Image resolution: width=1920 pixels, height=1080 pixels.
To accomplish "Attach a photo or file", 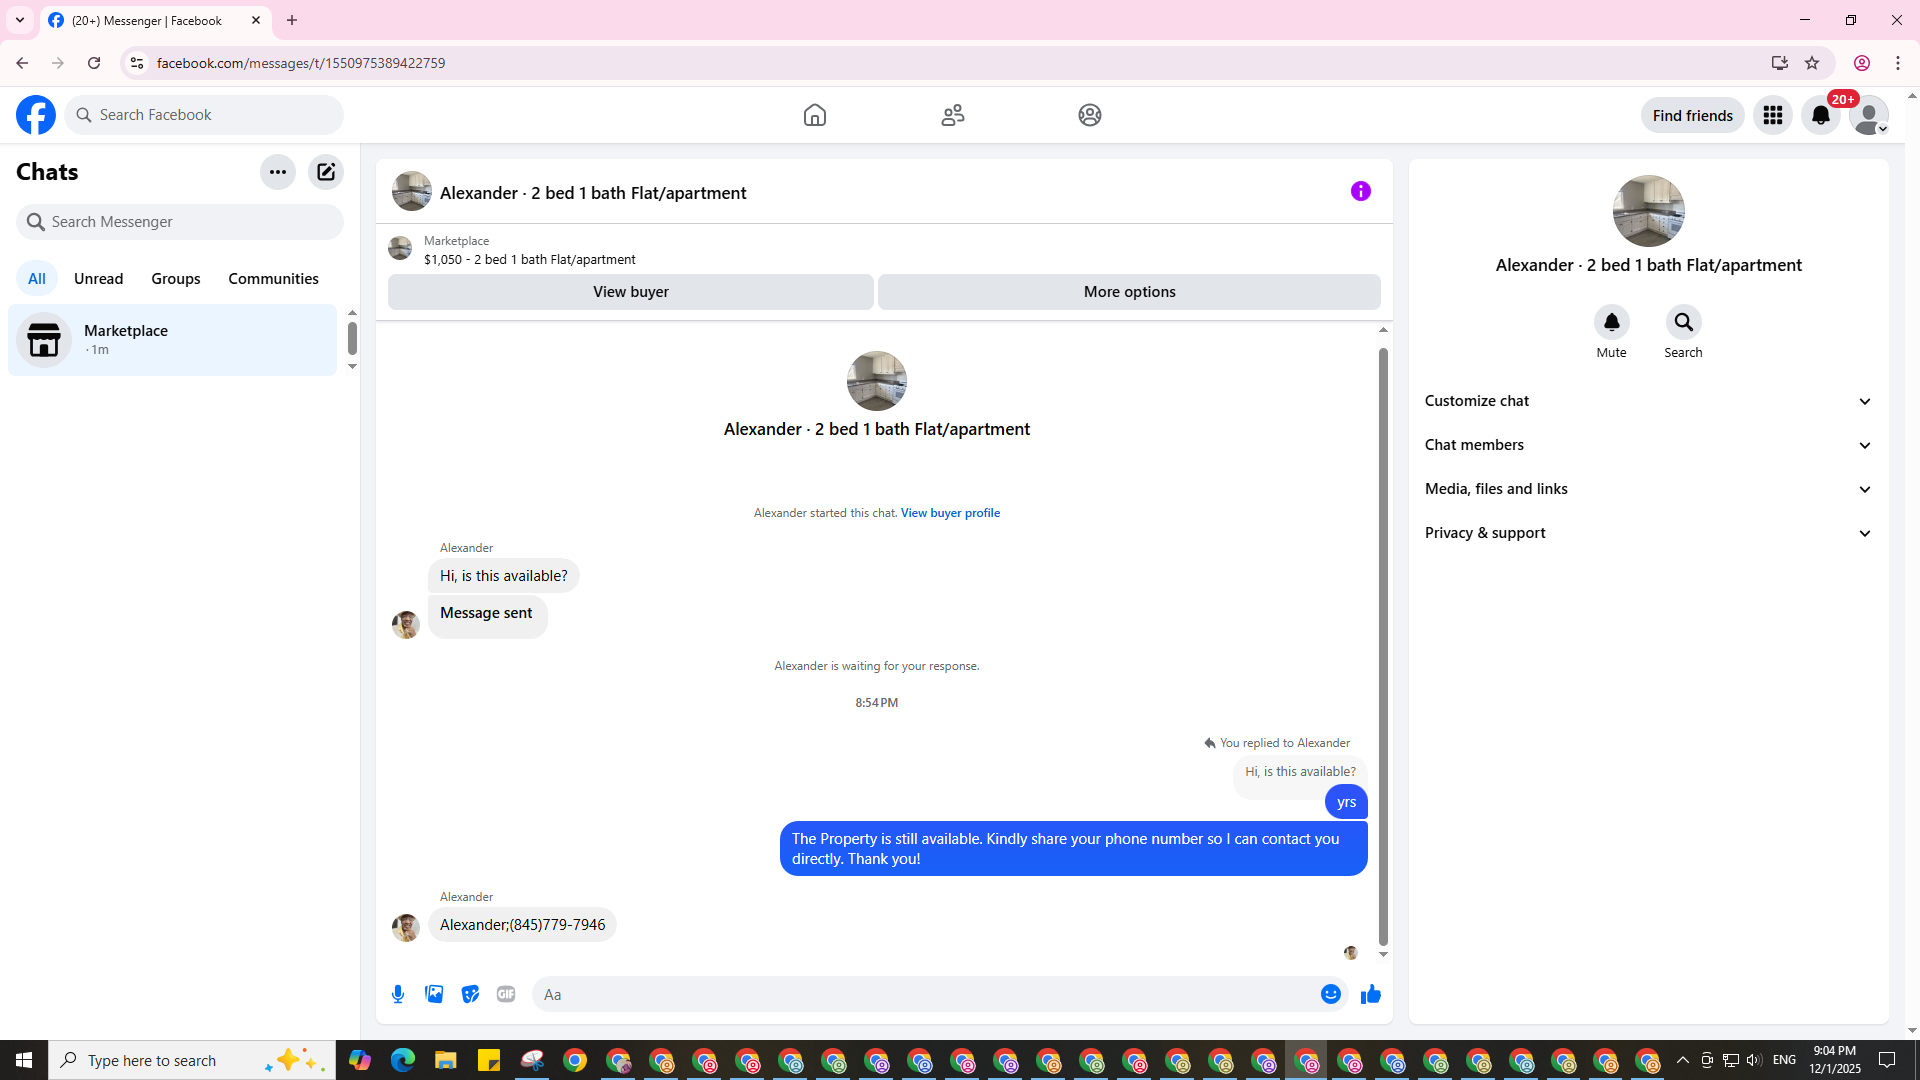I will click(x=434, y=994).
